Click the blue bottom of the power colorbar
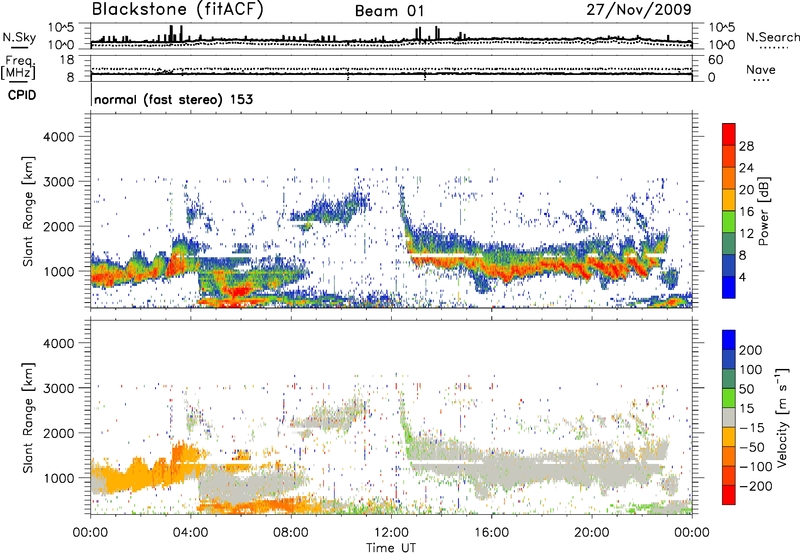The width and height of the screenshot is (800, 554). coord(729,287)
